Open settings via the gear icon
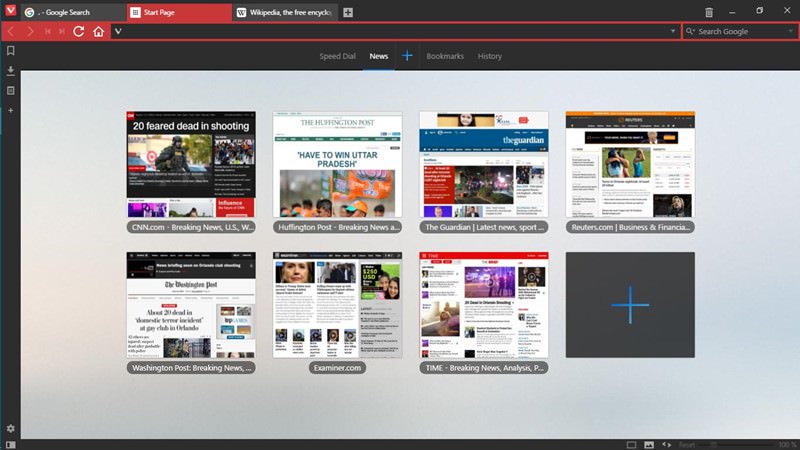 click(10, 429)
